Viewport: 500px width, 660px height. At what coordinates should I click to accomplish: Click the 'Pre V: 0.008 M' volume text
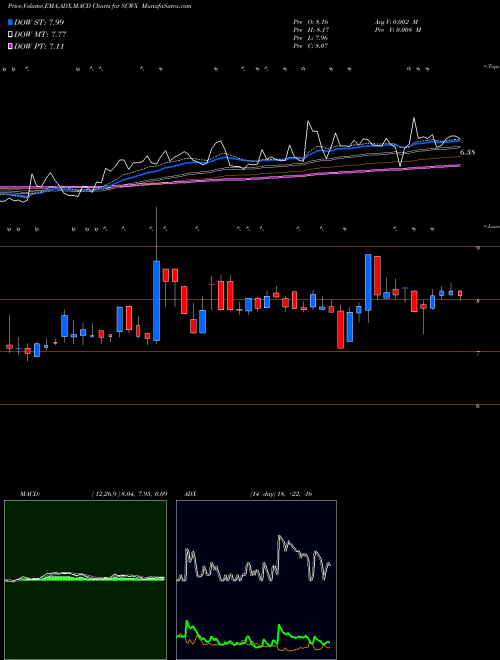tap(397, 30)
